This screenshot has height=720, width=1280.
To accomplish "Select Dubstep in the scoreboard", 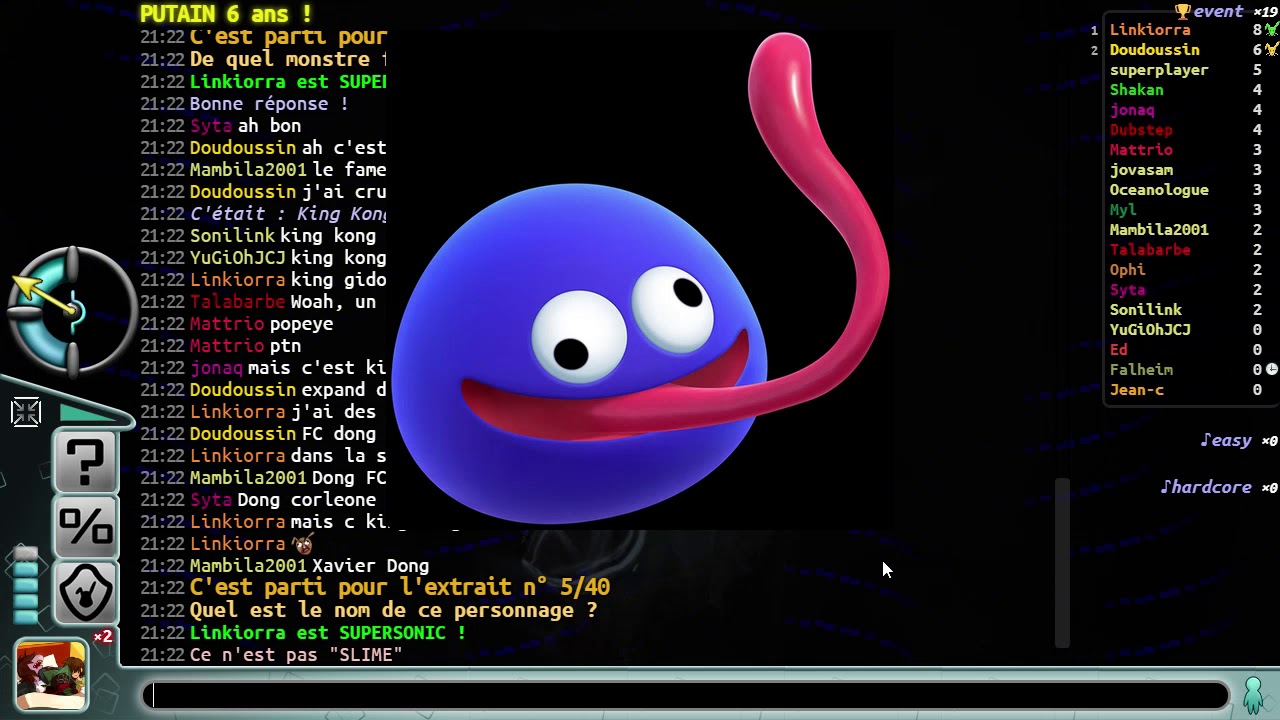I will 1141,130.
